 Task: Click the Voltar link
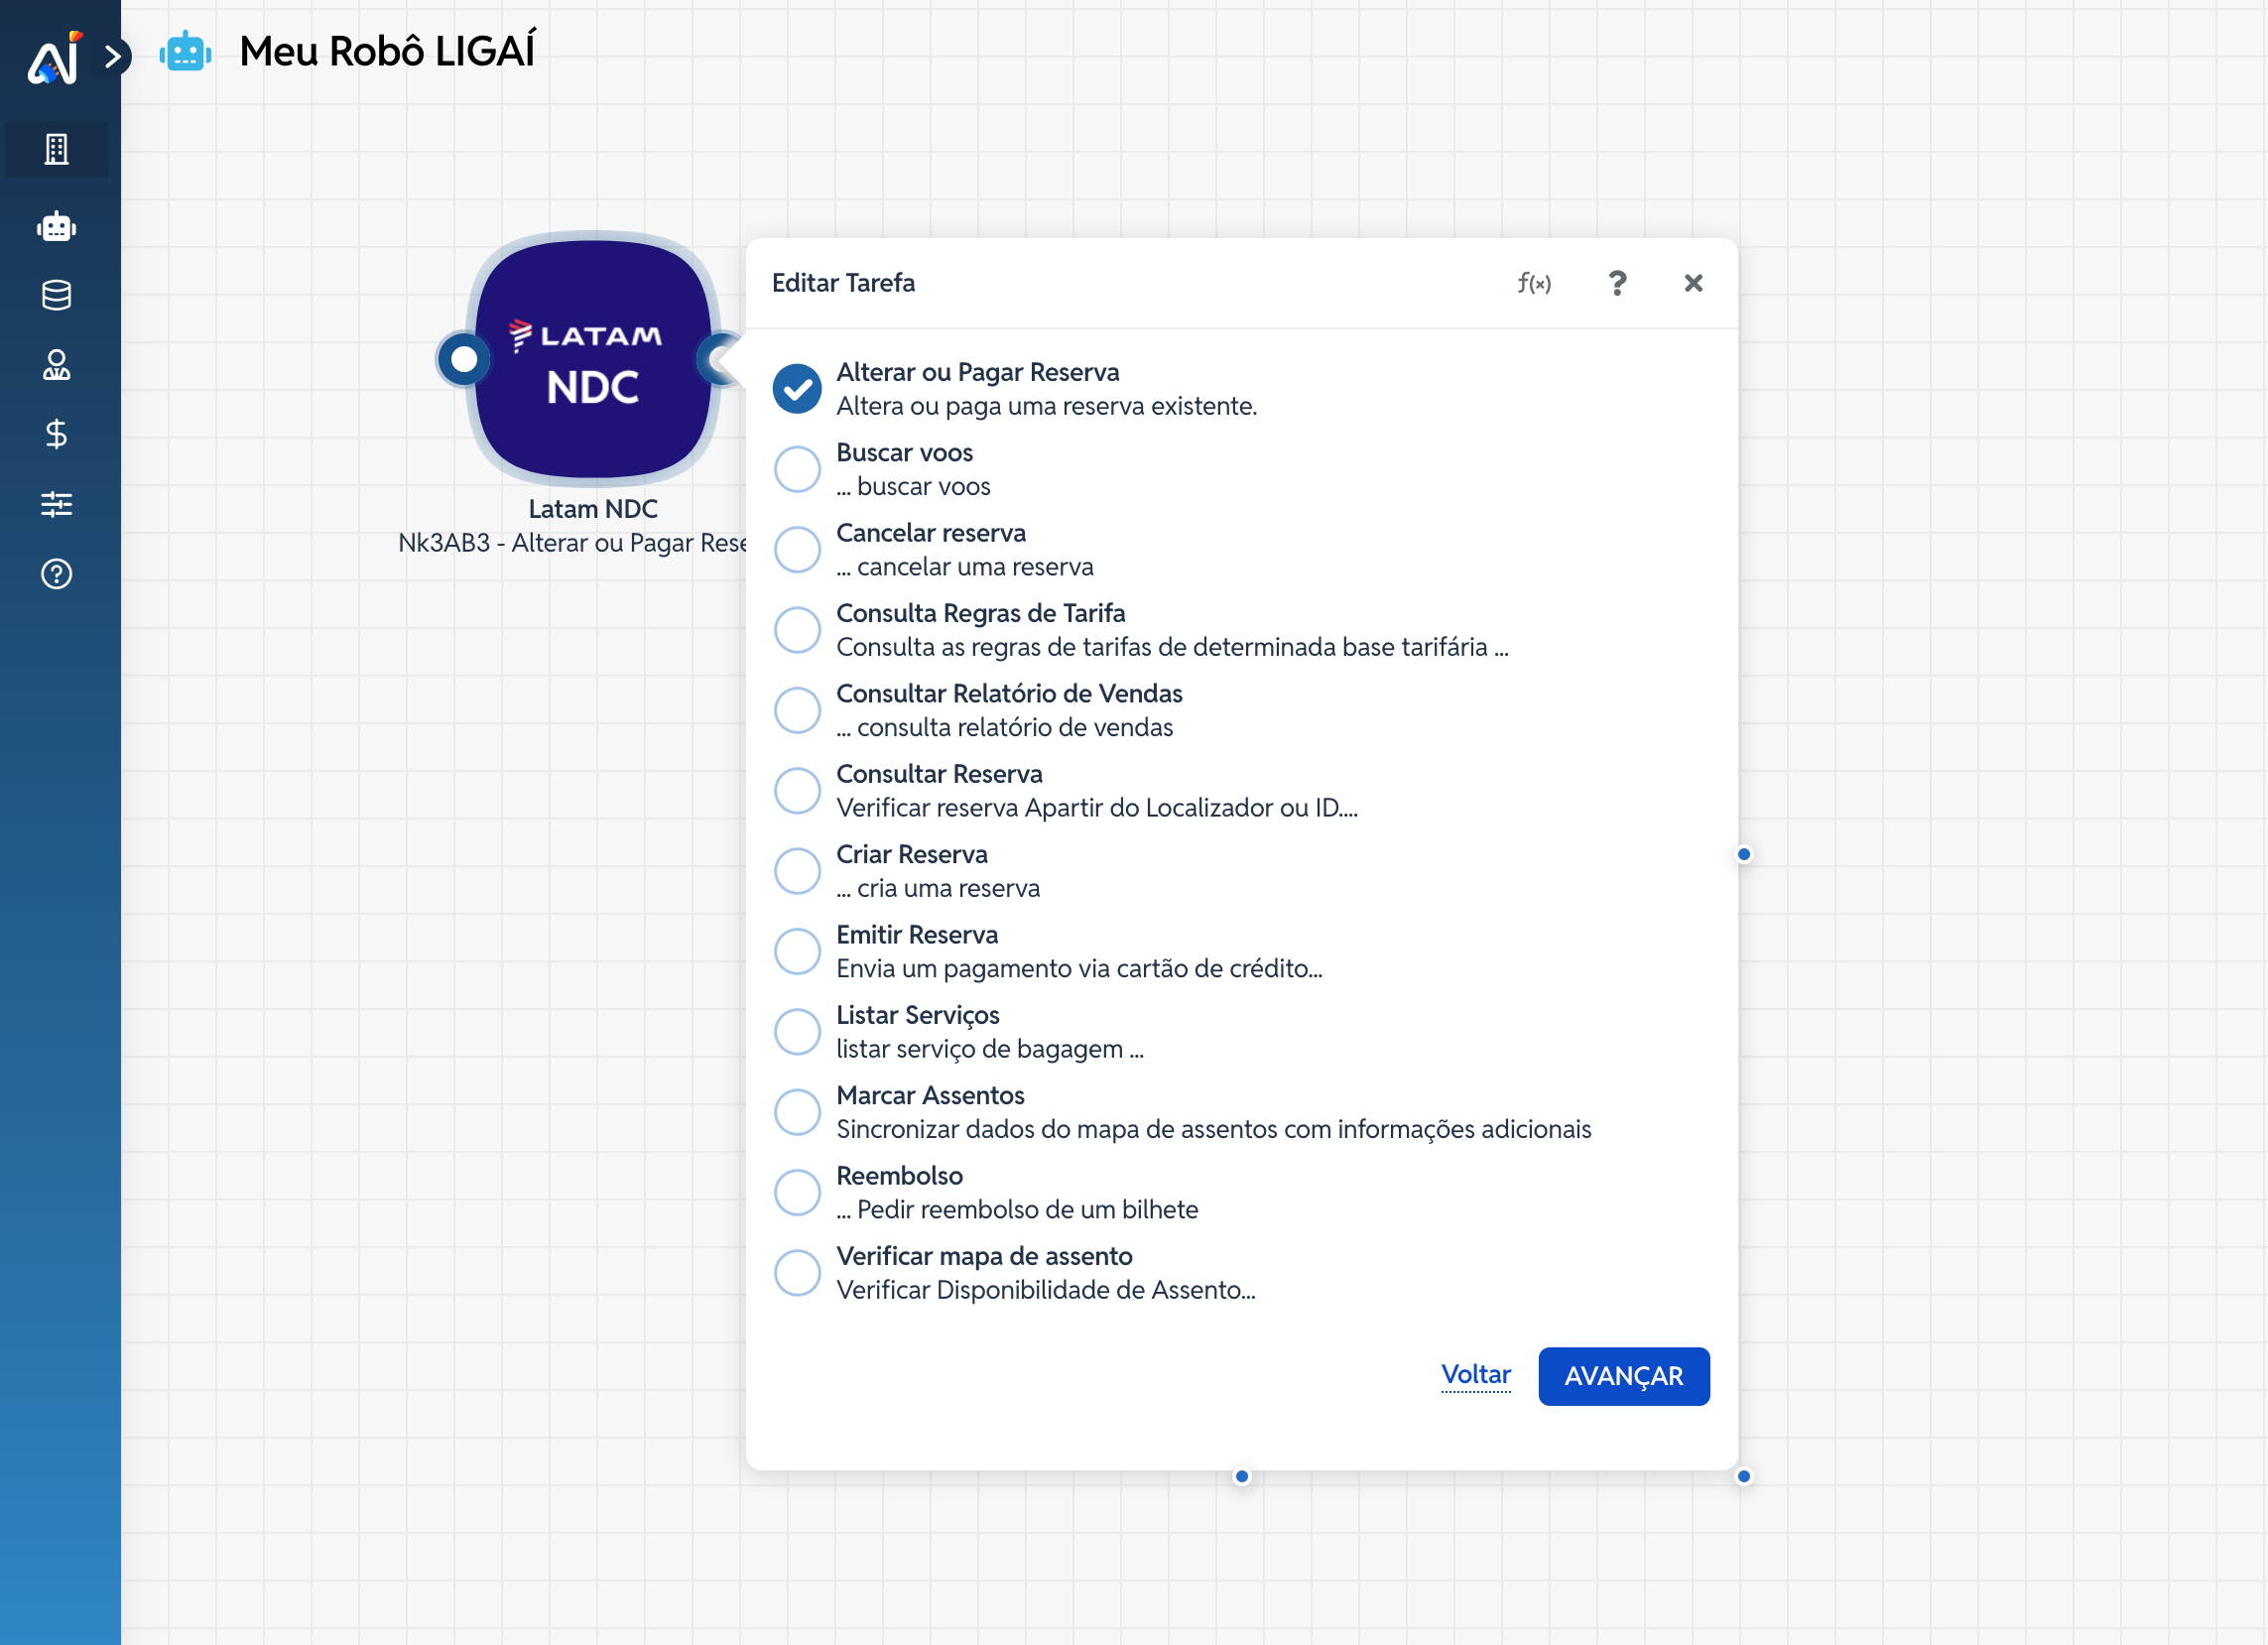click(x=1475, y=1375)
